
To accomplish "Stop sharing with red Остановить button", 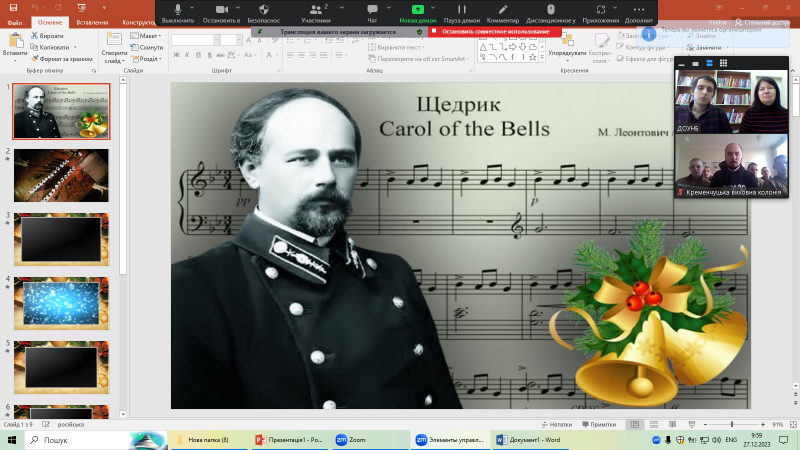I will [x=494, y=32].
